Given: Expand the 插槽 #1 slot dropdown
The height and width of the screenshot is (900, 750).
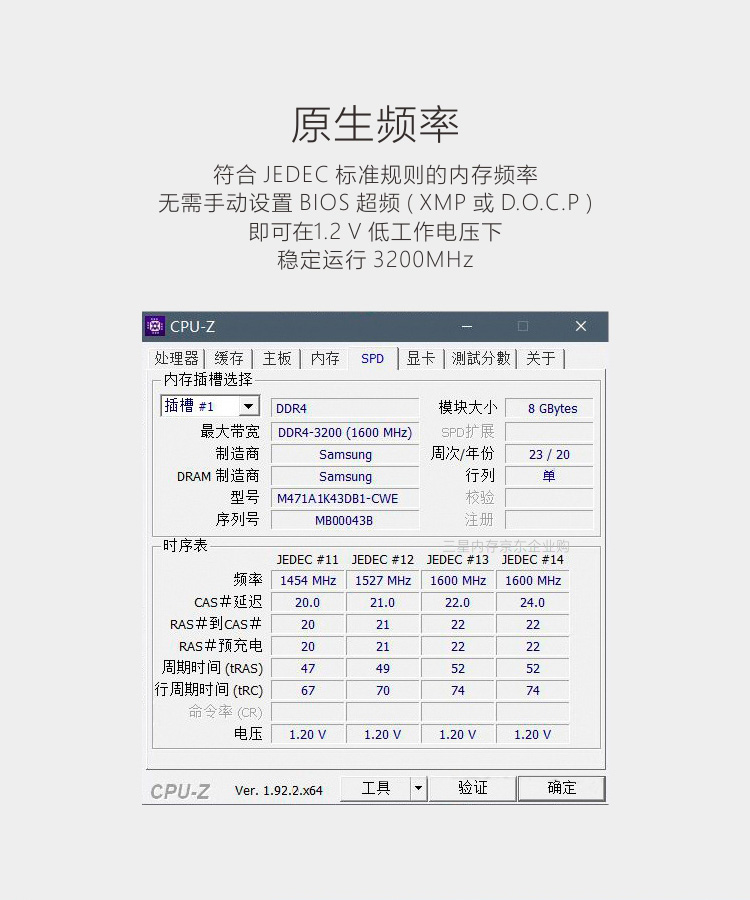Looking at the screenshot, I should [x=248, y=406].
